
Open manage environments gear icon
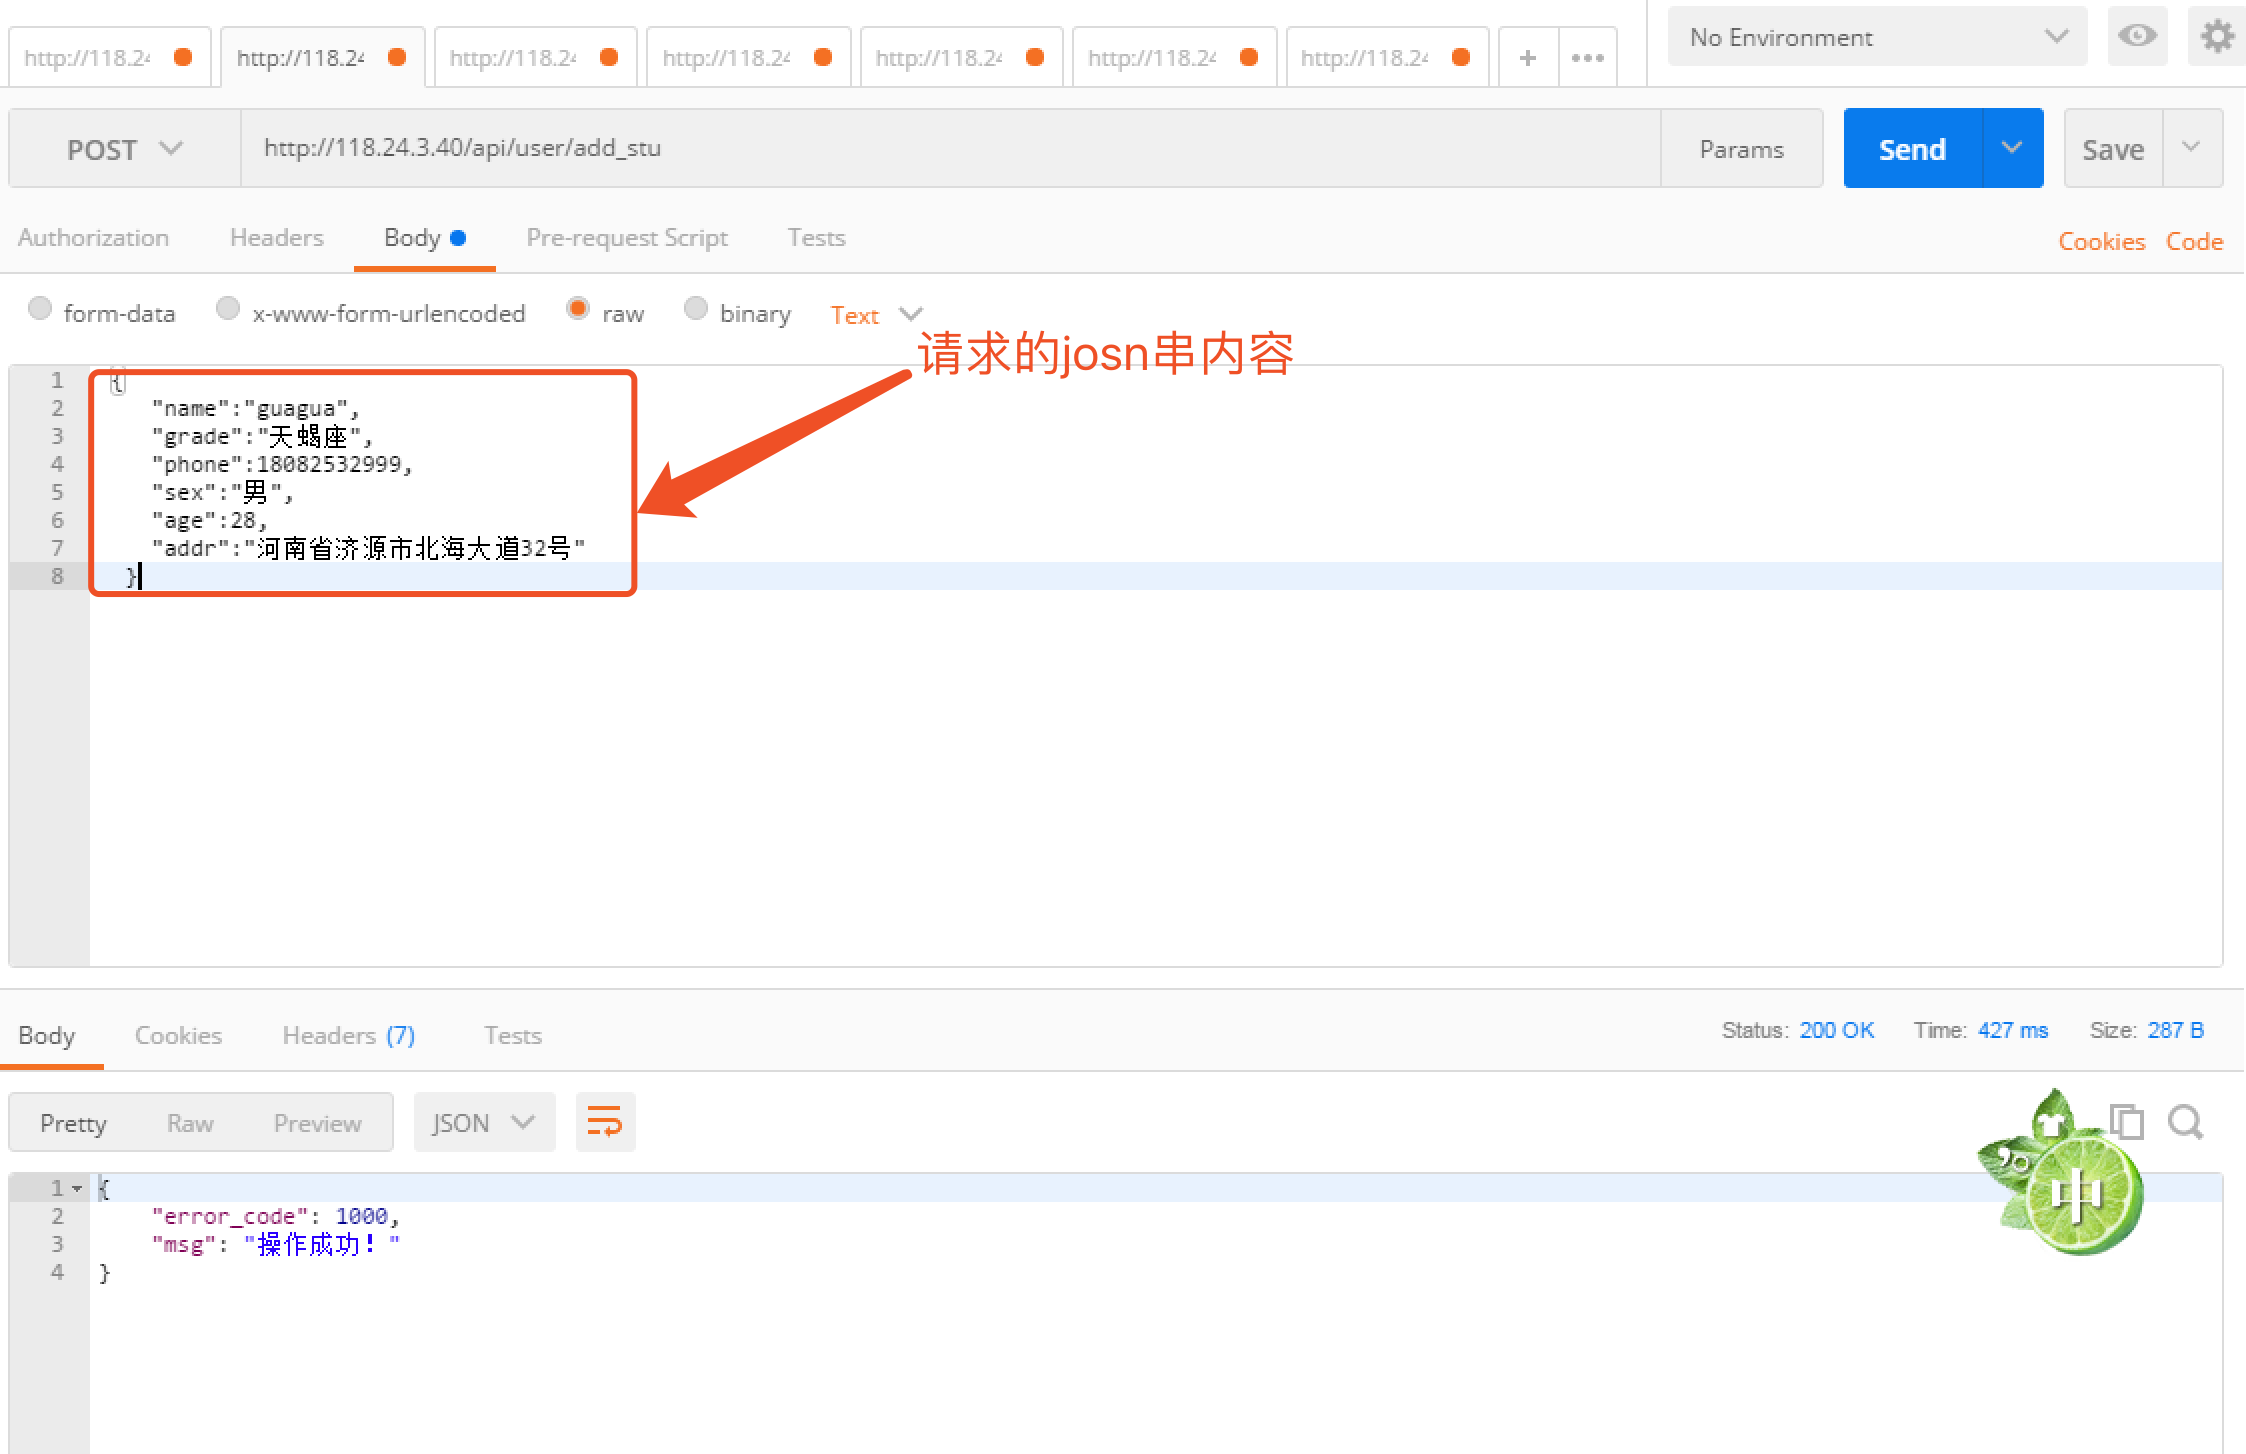2217,37
